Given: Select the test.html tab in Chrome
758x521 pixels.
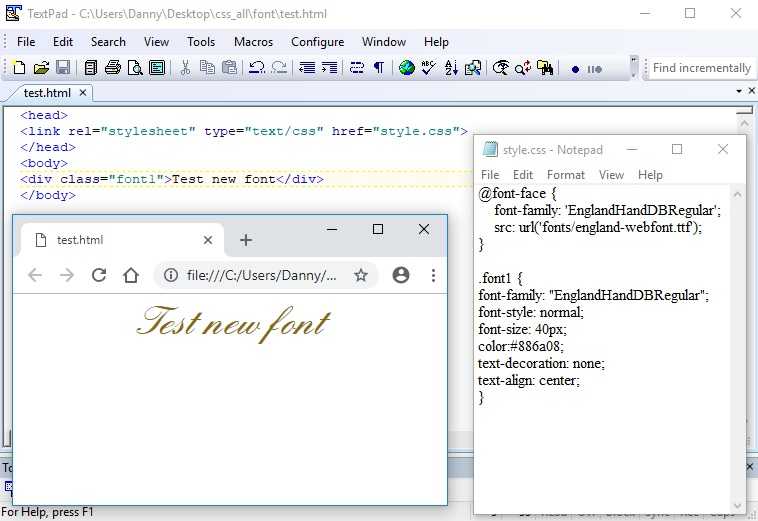Looking at the screenshot, I should [x=121, y=240].
